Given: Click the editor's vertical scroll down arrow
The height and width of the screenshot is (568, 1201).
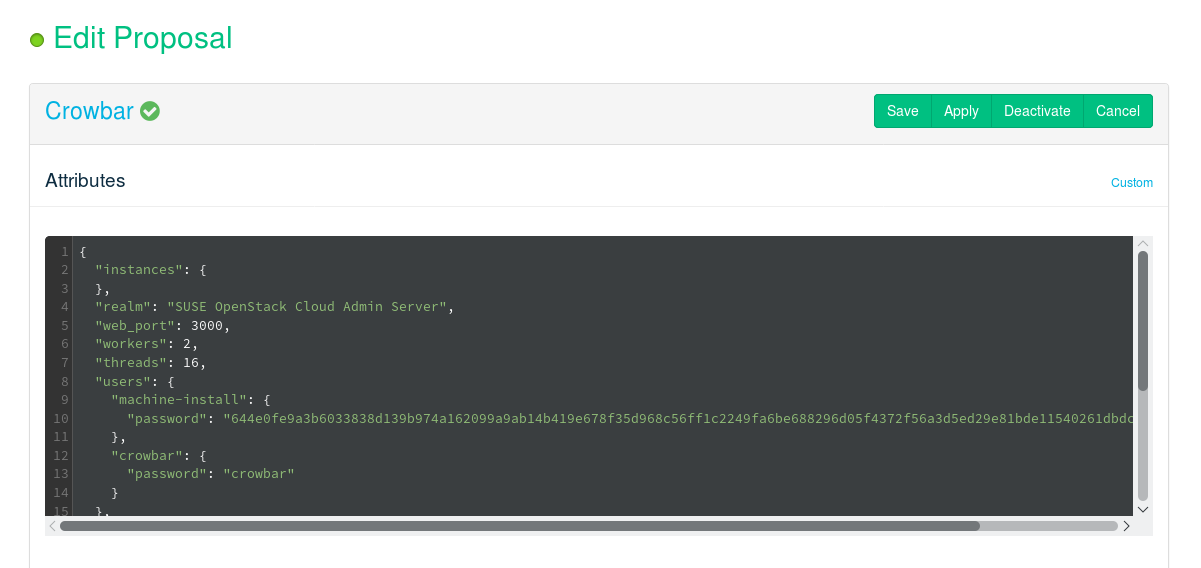Looking at the screenshot, I should 1143,508.
